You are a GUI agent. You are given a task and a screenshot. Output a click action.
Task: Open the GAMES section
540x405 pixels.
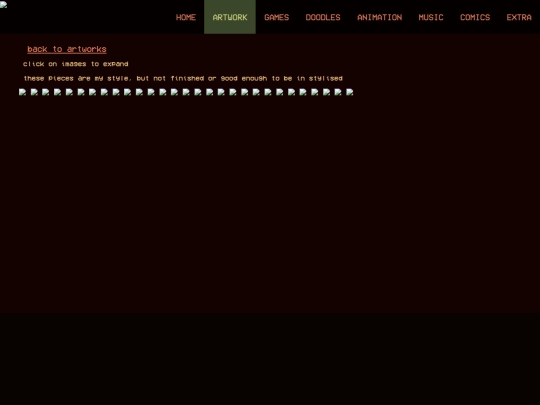277,17
